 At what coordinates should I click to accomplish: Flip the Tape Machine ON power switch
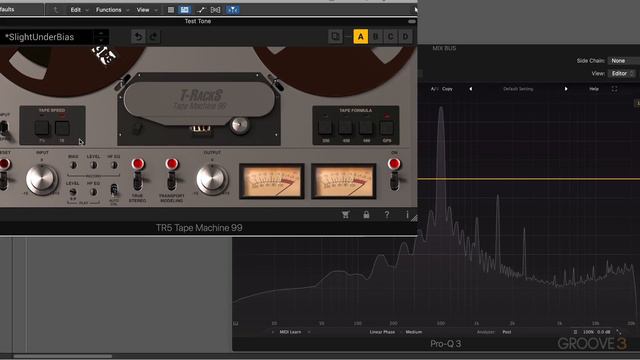394,180
